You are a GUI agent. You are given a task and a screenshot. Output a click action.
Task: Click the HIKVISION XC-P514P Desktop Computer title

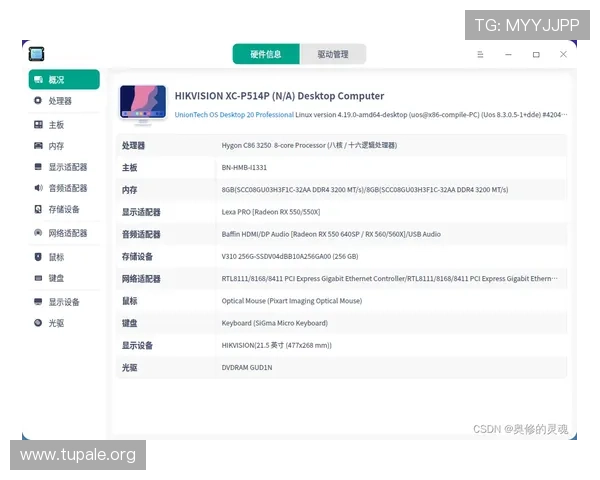click(279, 96)
